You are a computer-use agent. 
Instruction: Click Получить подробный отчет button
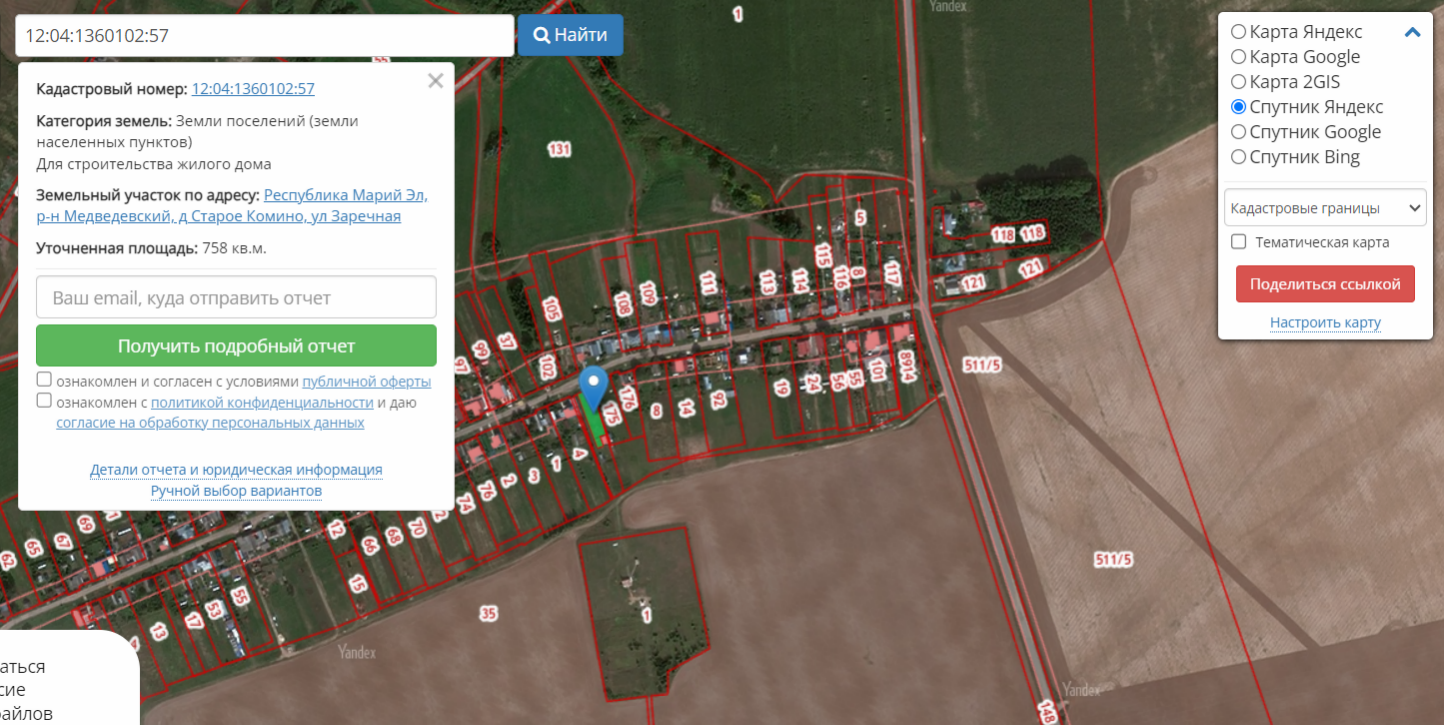[236, 346]
